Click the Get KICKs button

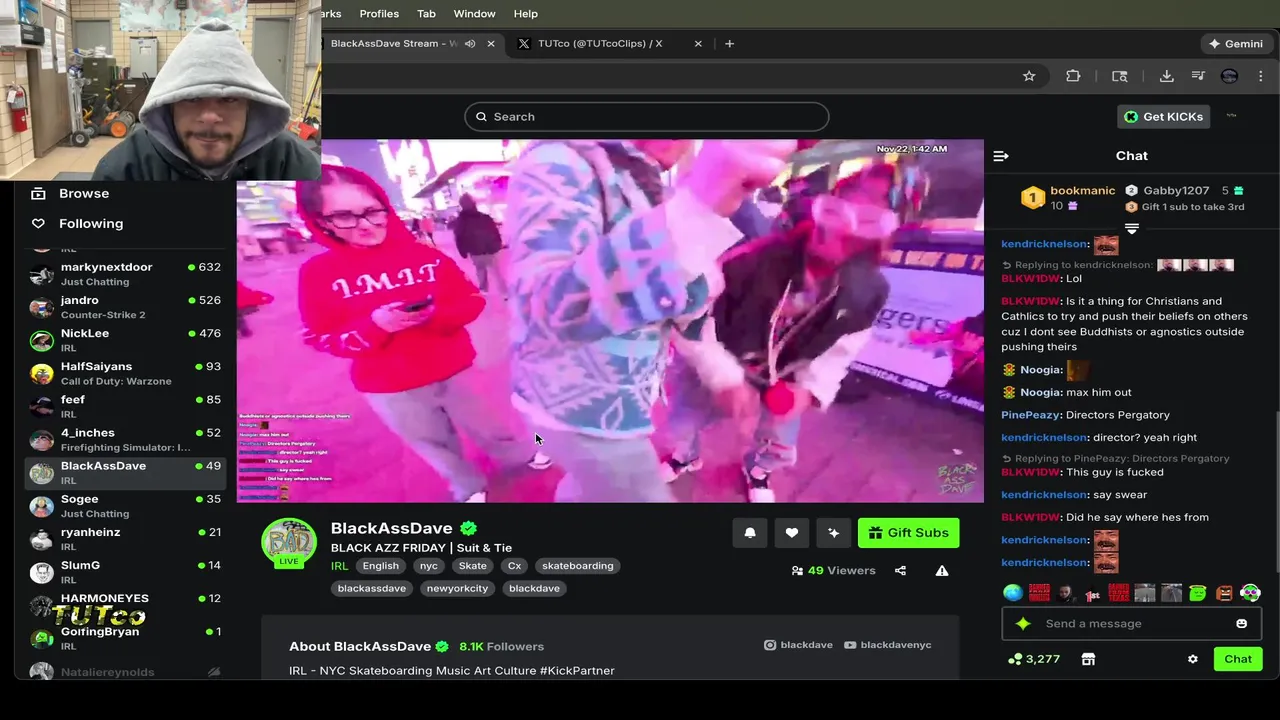1163,117
